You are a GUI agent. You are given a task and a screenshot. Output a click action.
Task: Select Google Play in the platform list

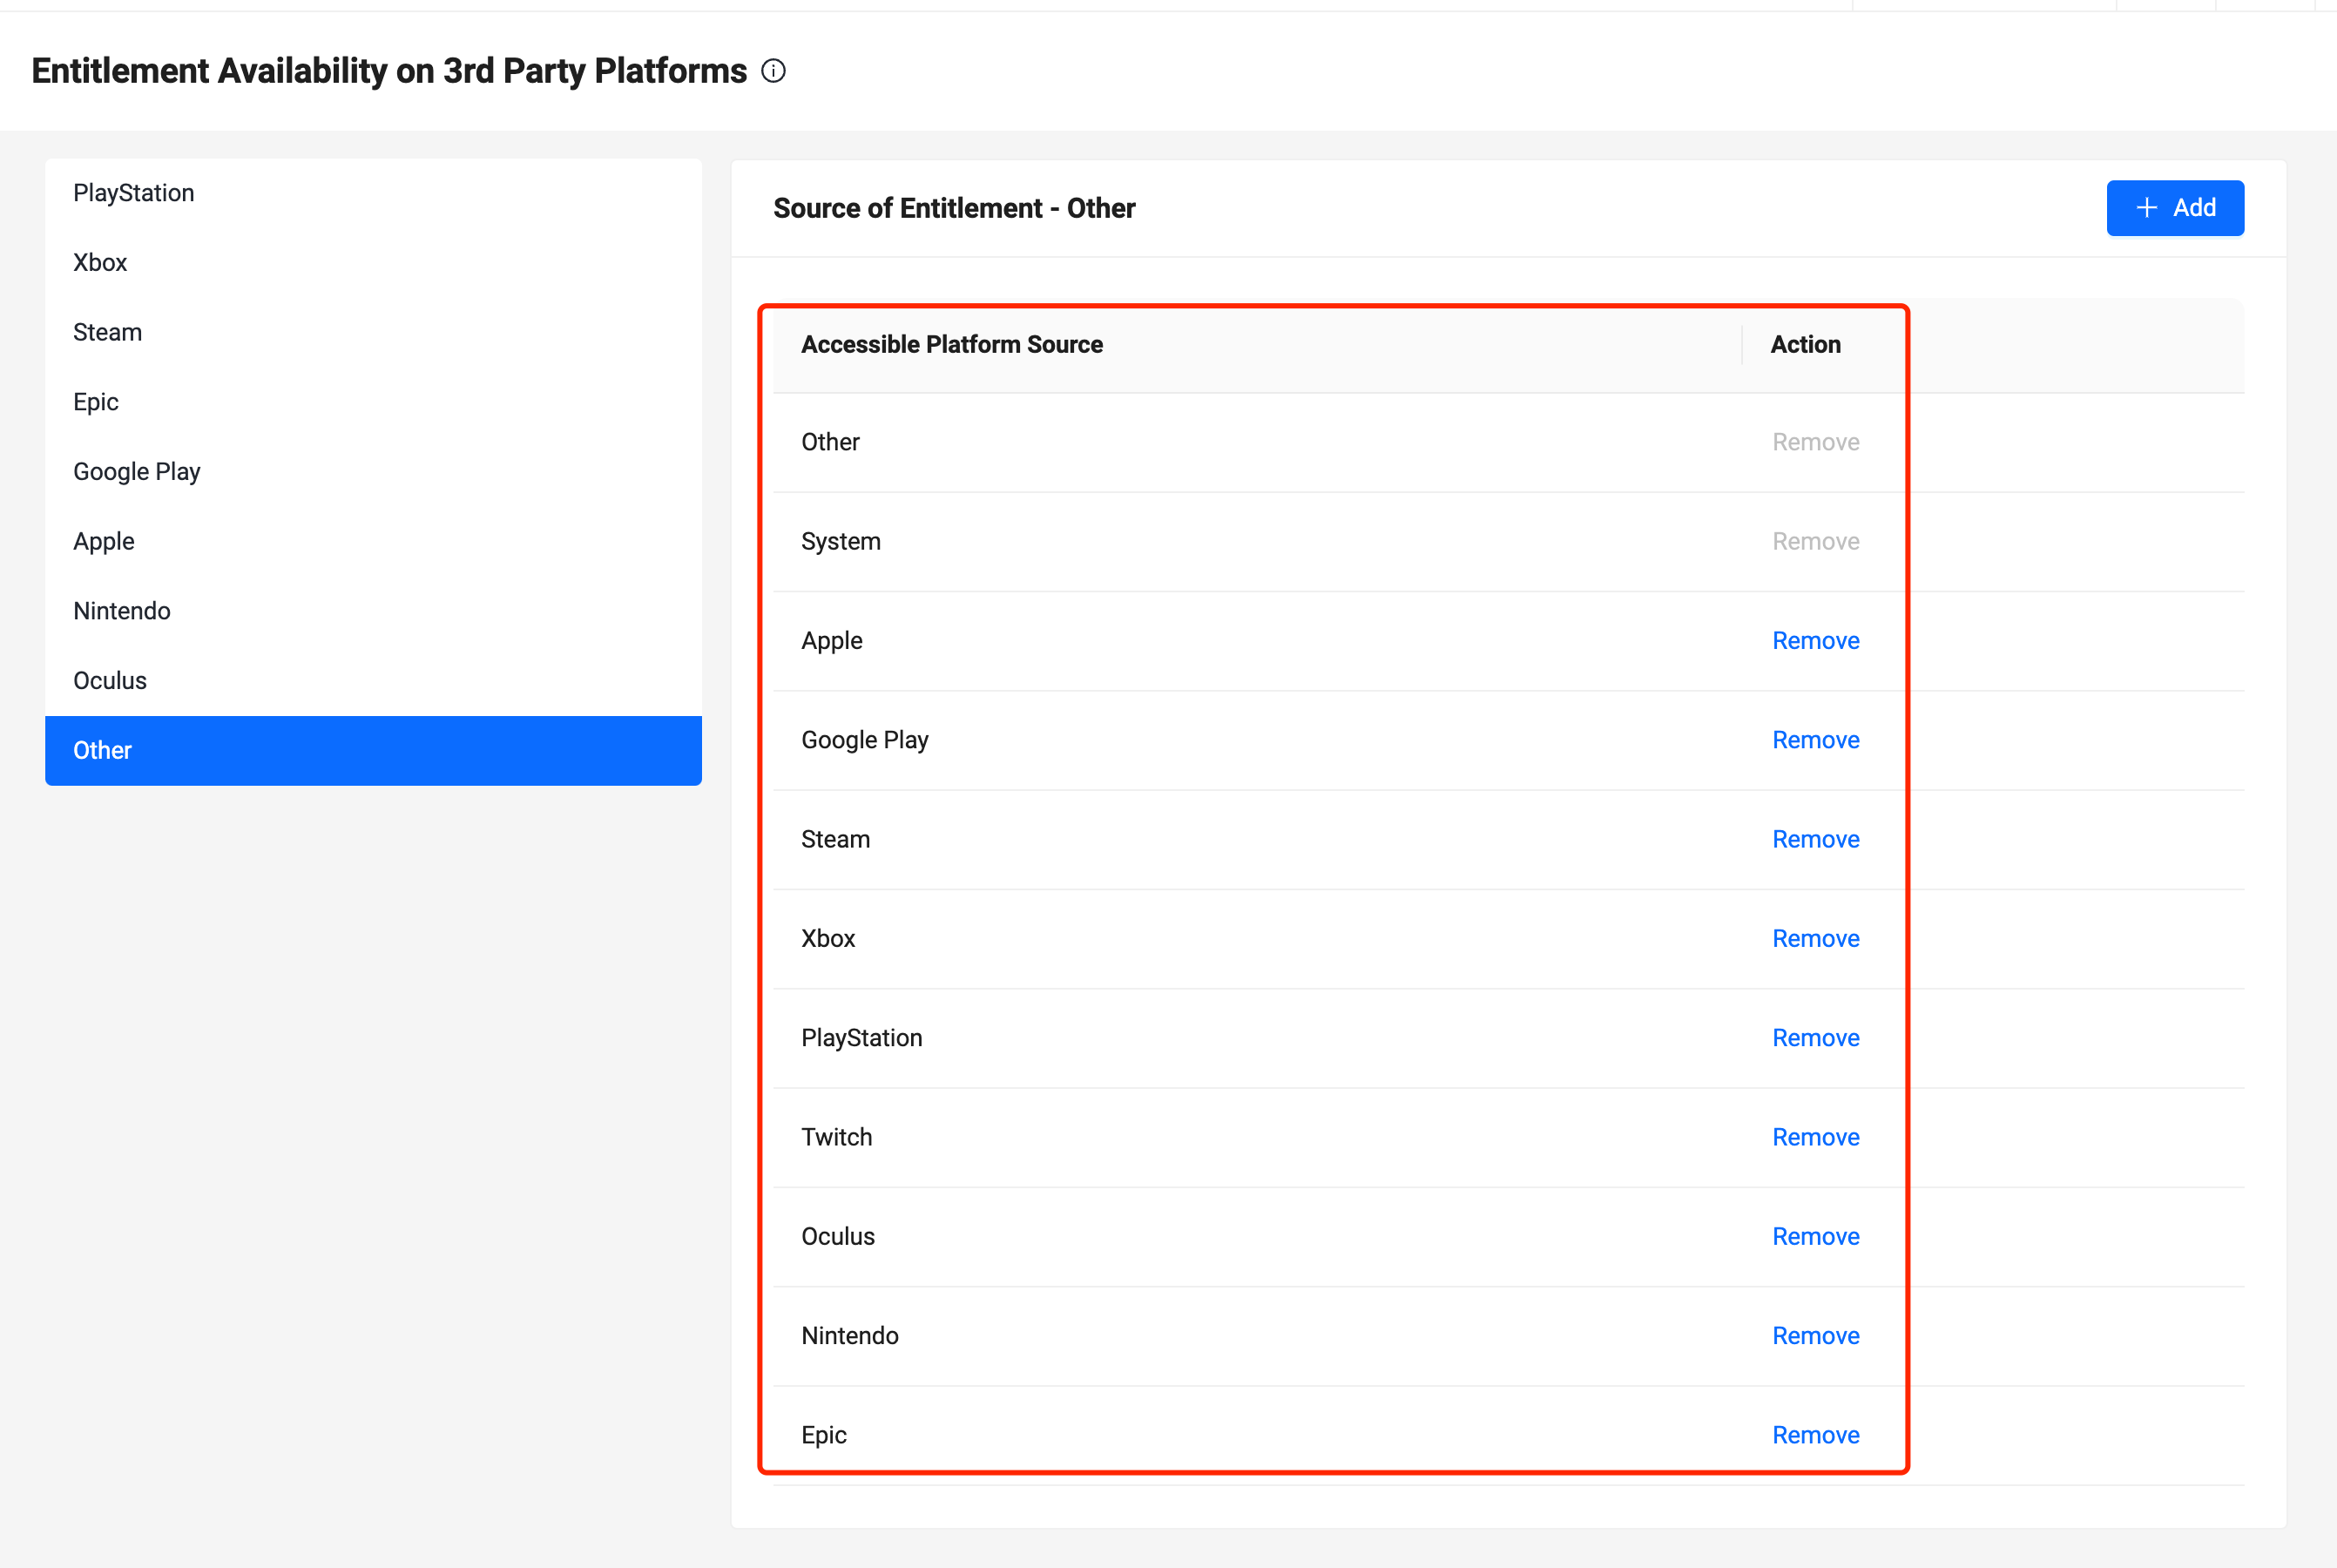(373, 472)
